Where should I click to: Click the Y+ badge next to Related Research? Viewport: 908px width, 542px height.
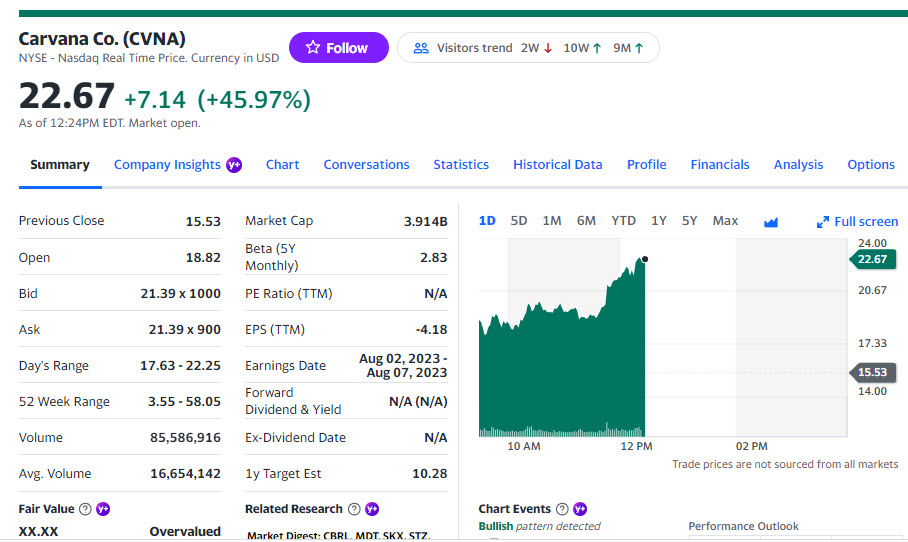(372, 509)
